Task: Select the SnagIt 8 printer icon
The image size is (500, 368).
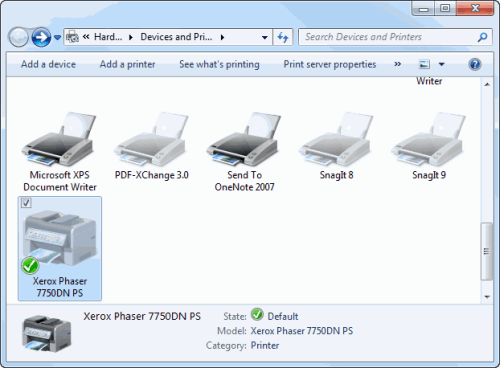Action: pyautogui.click(x=336, y=139)
